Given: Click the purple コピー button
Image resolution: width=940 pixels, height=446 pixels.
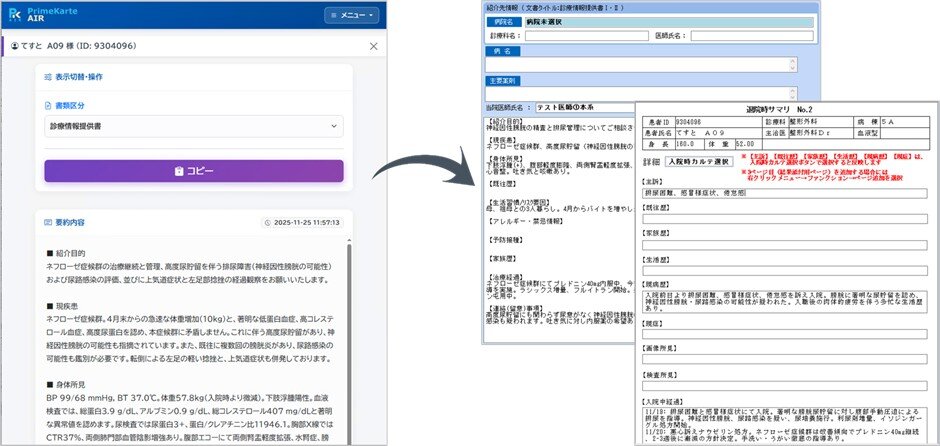Looking at the screenshot, I should pyautogui.click(x=194, y=171).
